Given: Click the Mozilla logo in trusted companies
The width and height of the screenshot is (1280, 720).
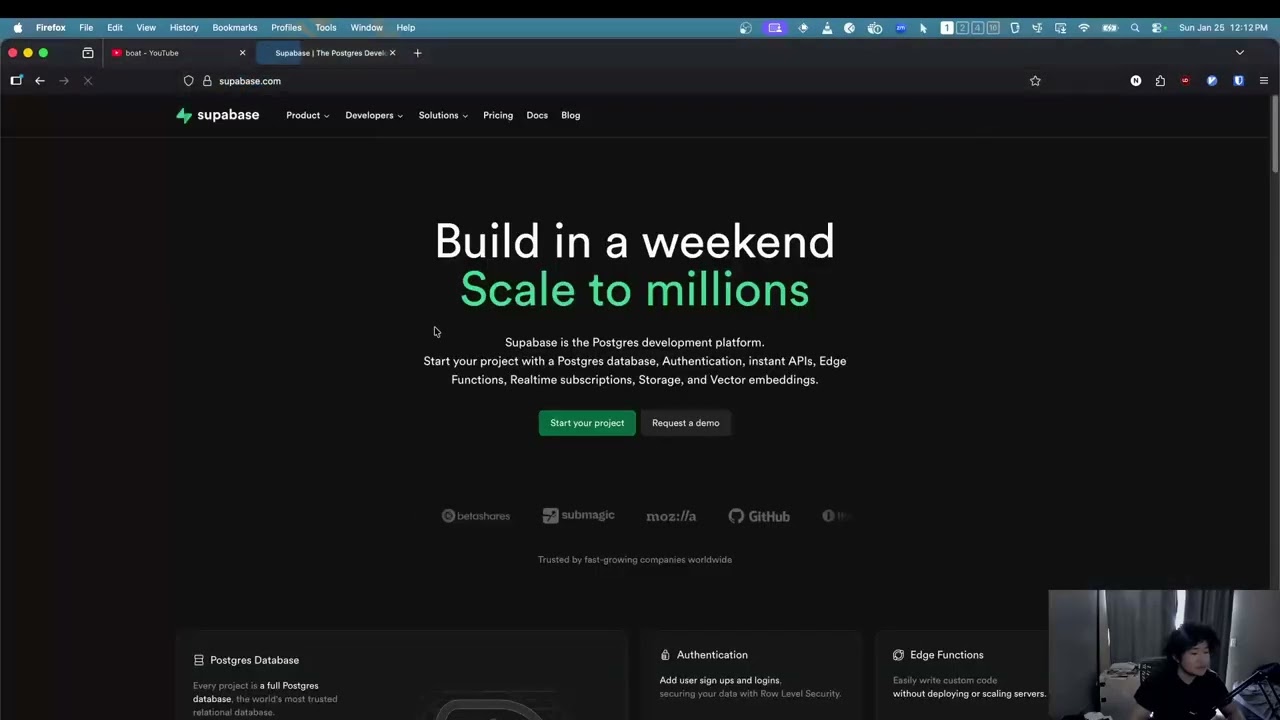Looking at the screenshot, I should [x=671, y=516].
